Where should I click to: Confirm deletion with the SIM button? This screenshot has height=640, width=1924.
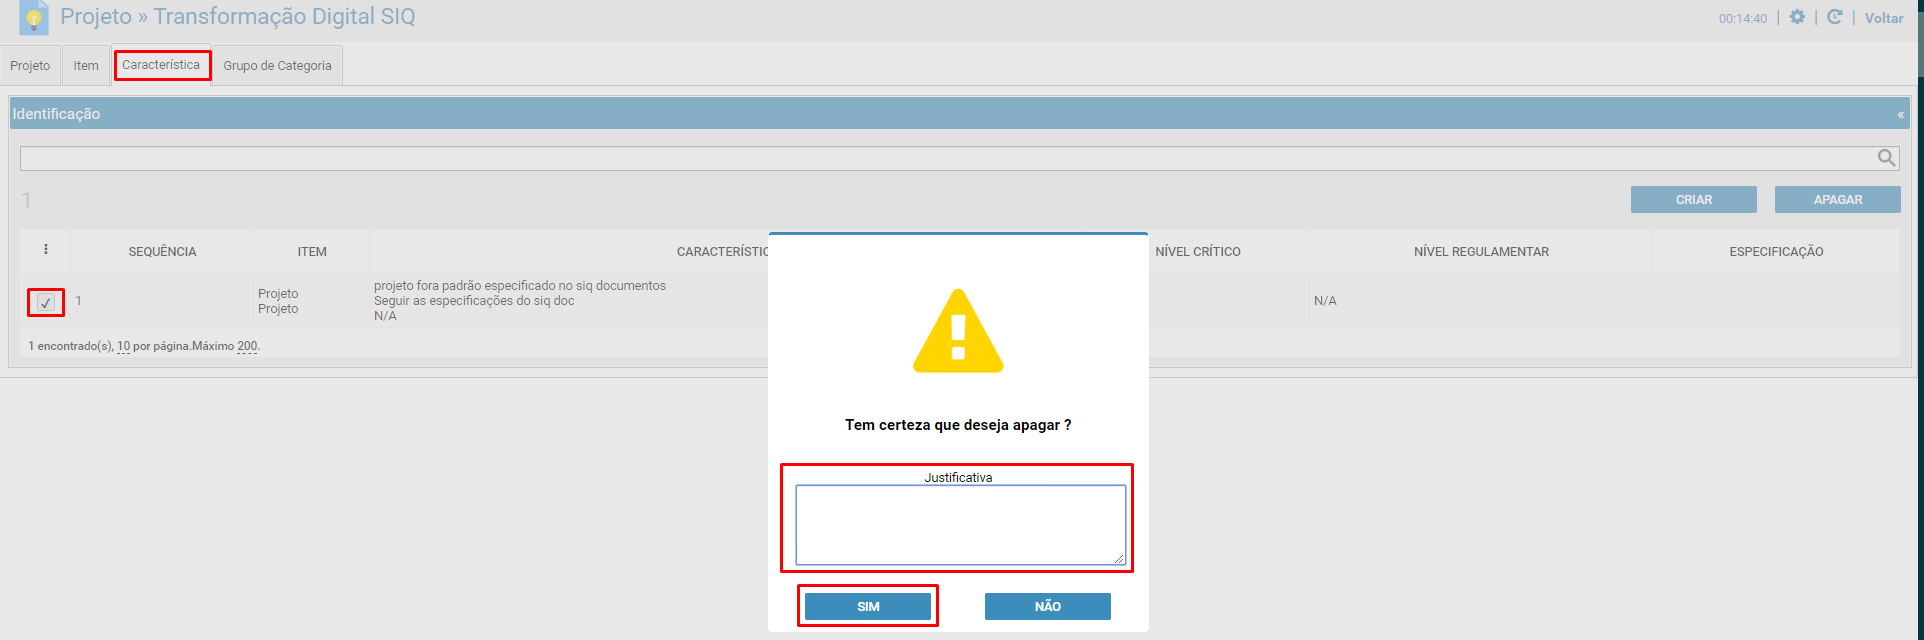868,607
